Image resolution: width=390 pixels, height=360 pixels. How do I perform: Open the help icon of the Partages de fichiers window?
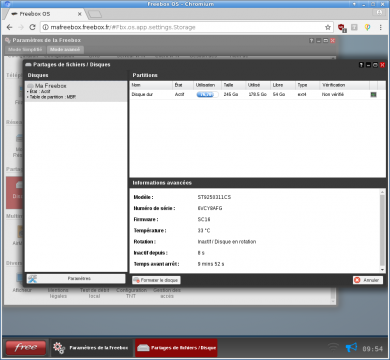361,65
